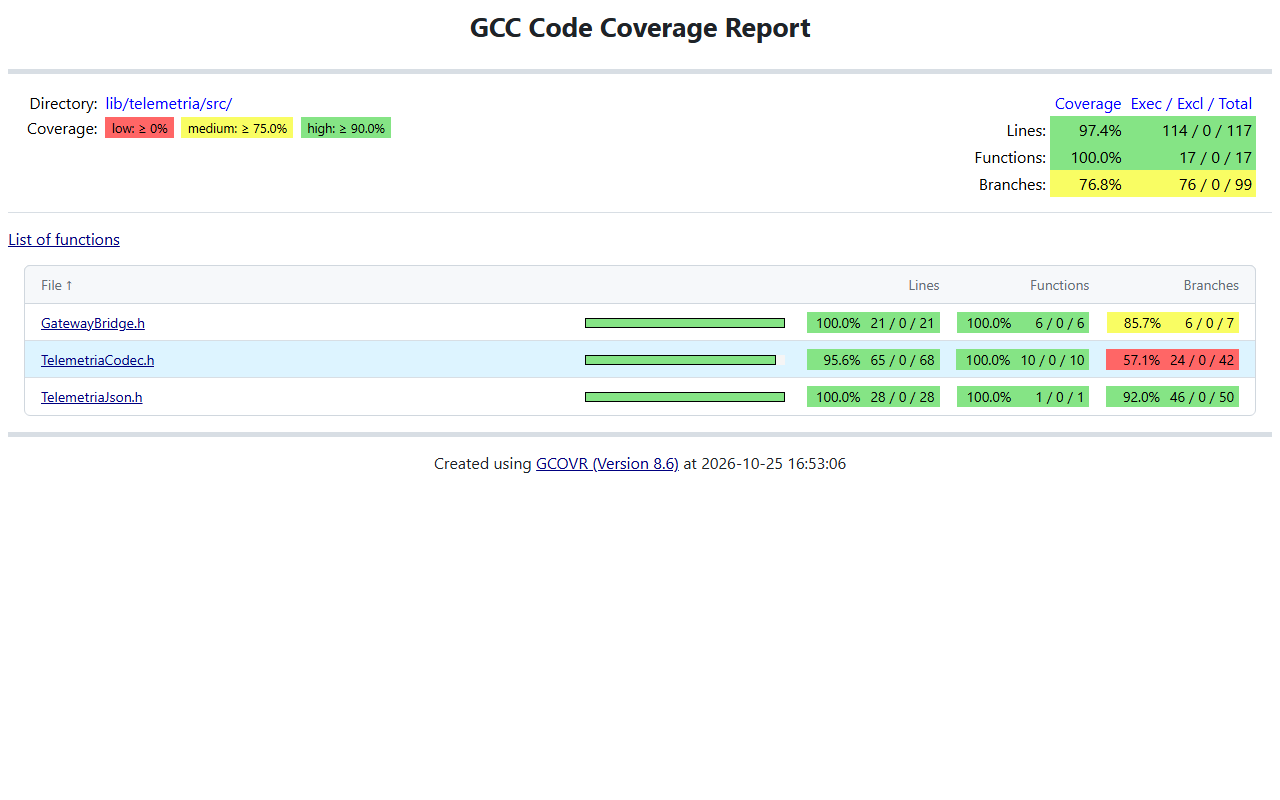Open the List of functions link
The height and width of the screenshot is (800, 1280).
tap(64, 240)
